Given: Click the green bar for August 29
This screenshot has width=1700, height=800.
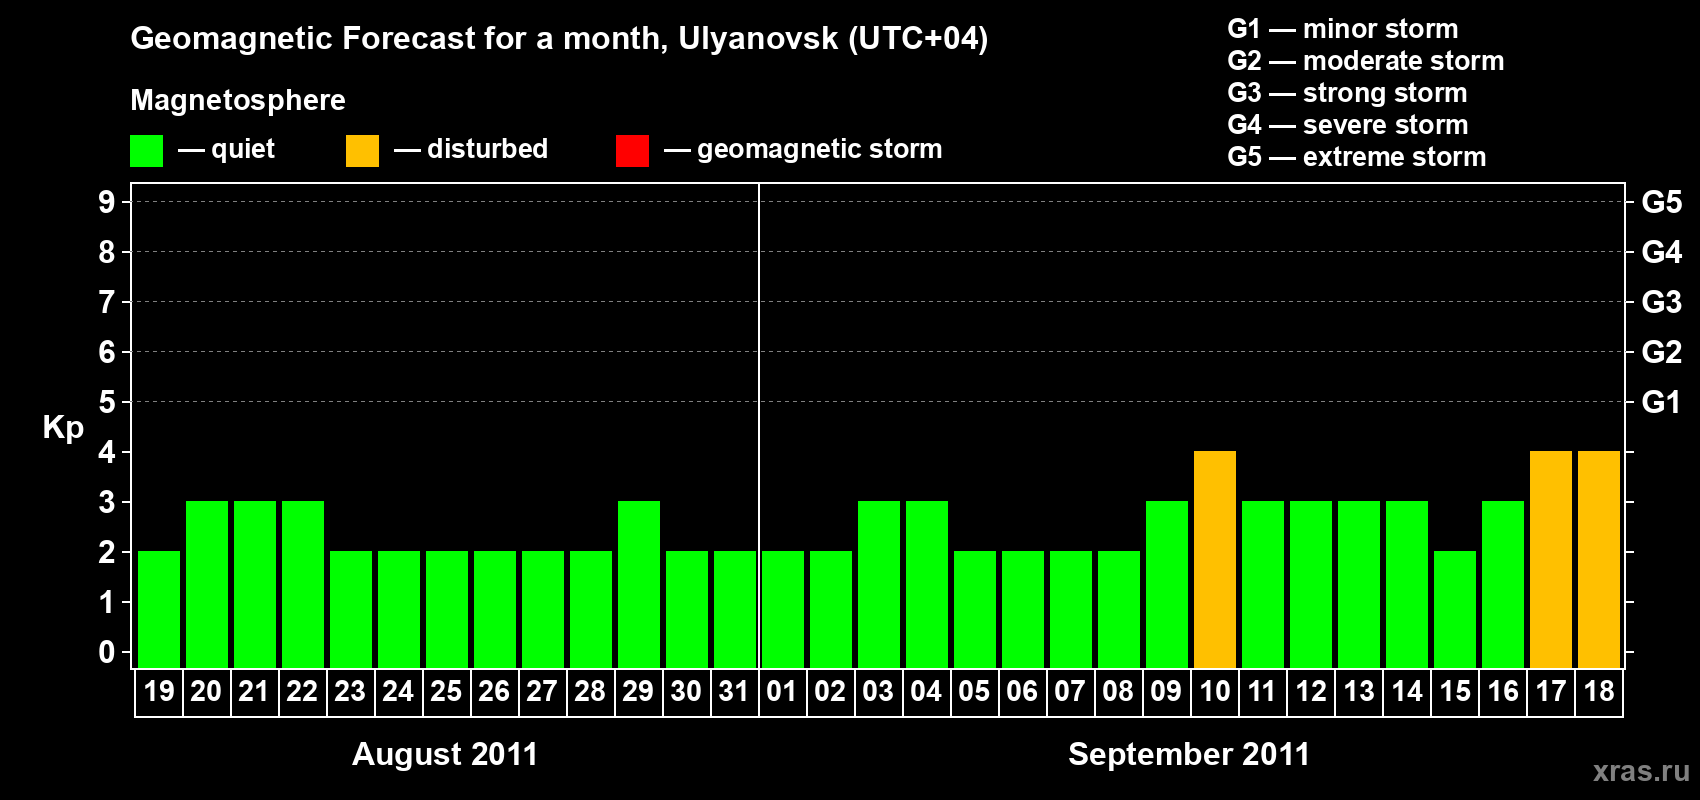Looking at the screenshot, I should (x=639, y=584).
